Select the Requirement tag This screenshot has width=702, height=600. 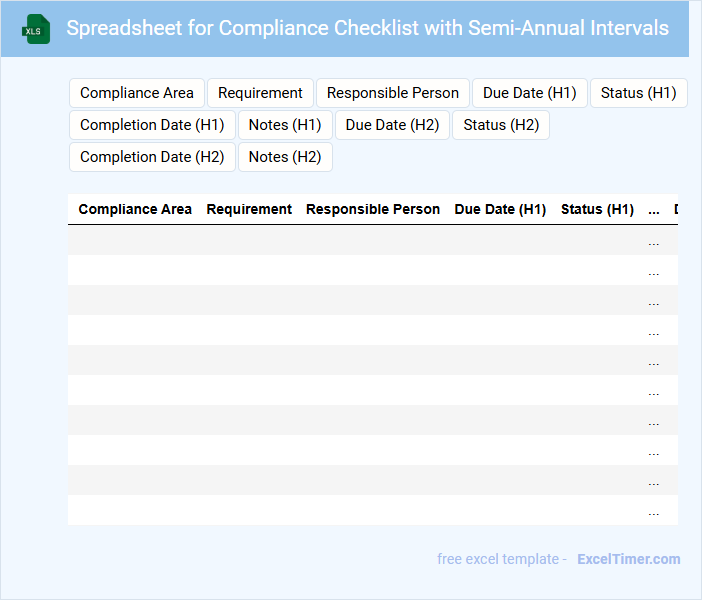pos(260,93)
